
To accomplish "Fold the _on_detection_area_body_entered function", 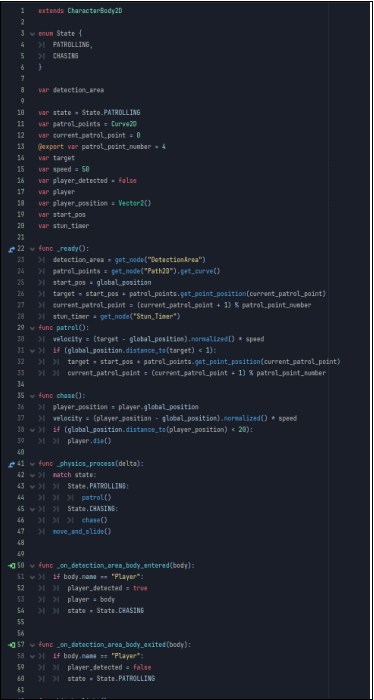I will tap(32, 566).
